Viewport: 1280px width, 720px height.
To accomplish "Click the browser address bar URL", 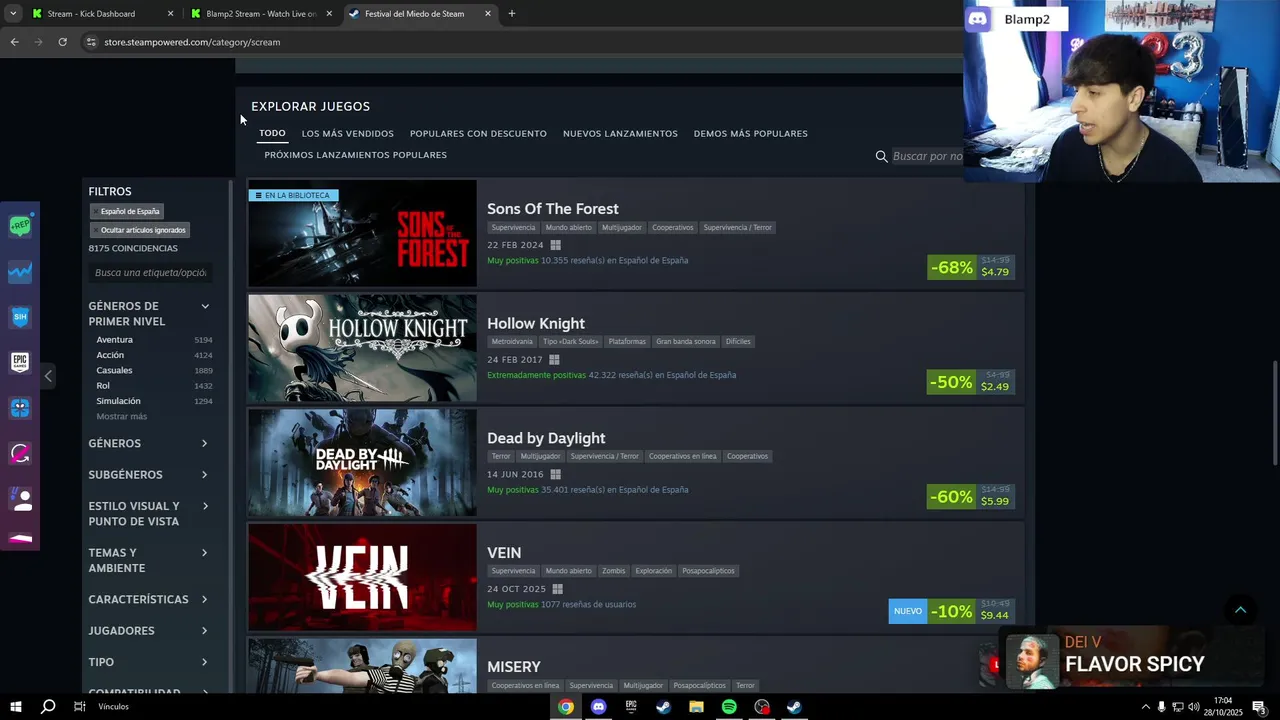I will 192,42.
